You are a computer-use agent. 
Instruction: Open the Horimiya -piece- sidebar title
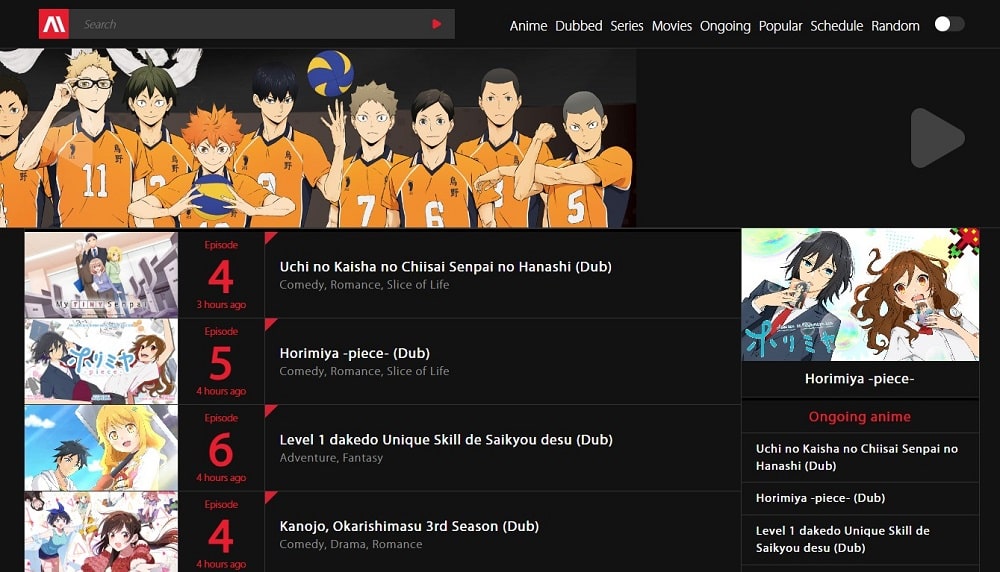860,379
